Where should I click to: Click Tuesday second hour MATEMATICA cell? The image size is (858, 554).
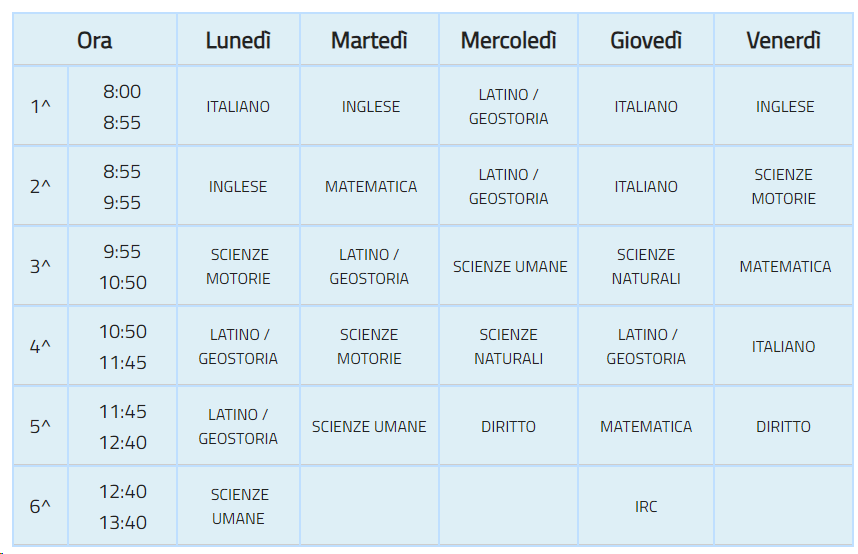tap(369, 186)
